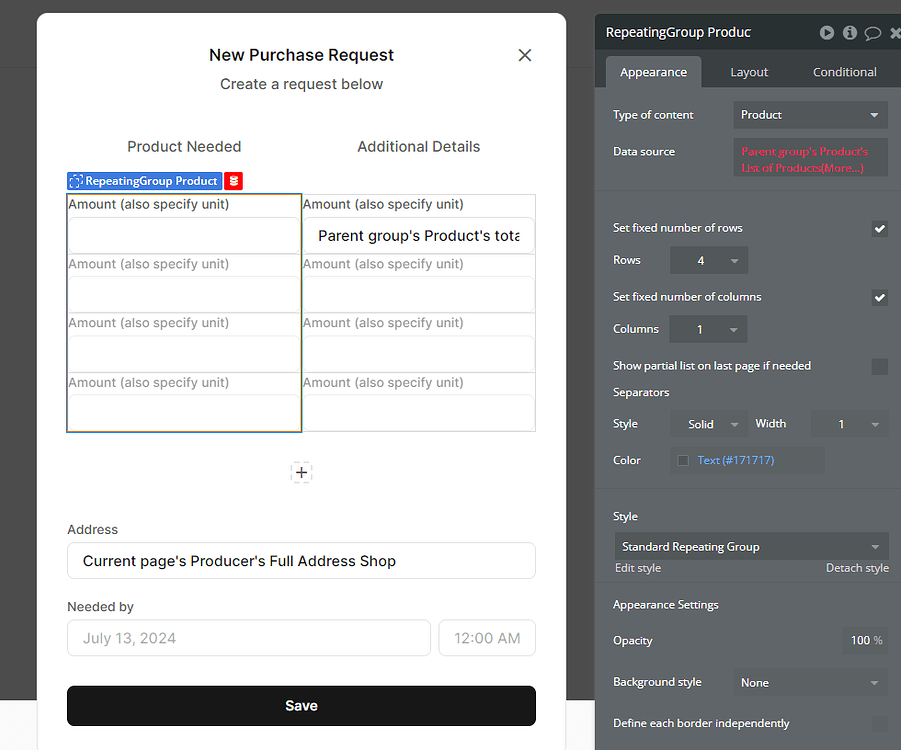The image size is (901, 750).
Task: Switch to the Layout tab
Action: tap(748, 71)
